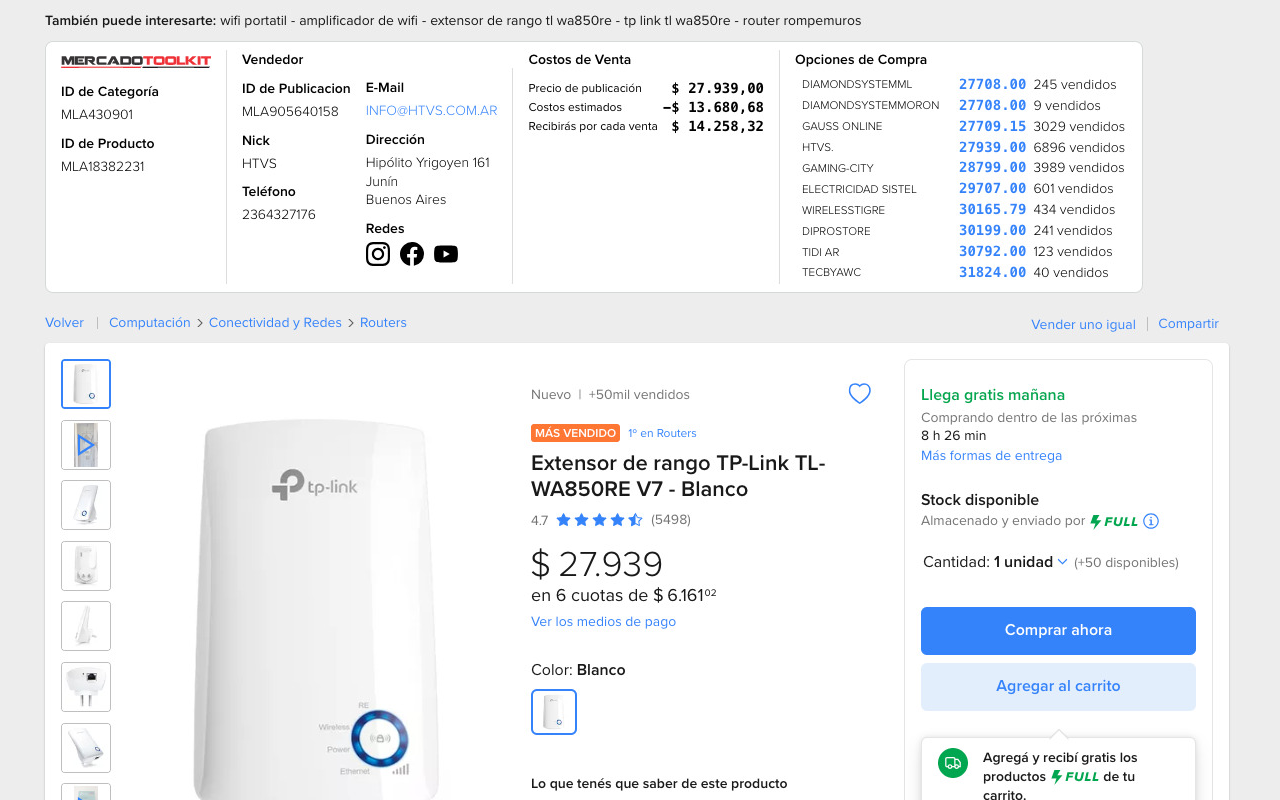Click category ID MLA430901
Image resolution: width=1280 pixels, height=800 pixels.
tap(97, 115)
